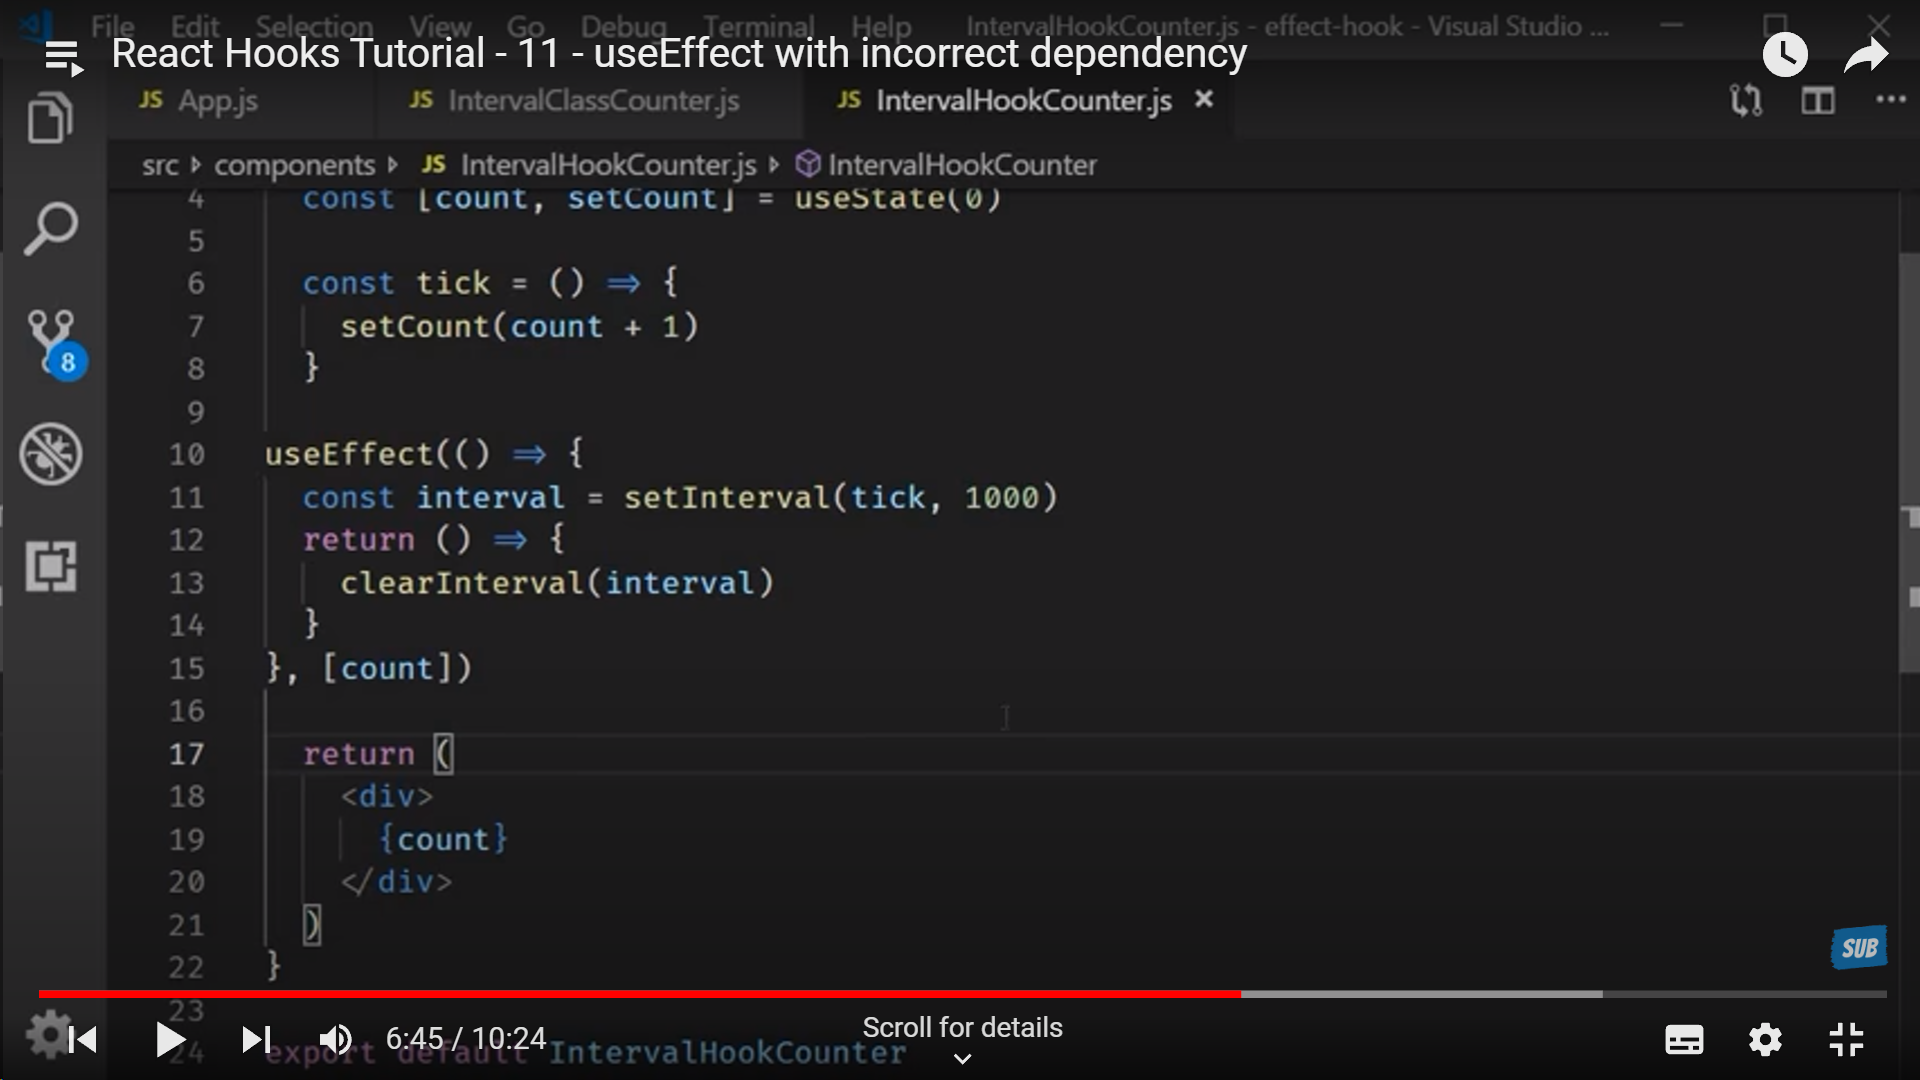This screenshot has height=1080, width=1920.
Task: Click the split editor icon
Action: [1817, 100]
